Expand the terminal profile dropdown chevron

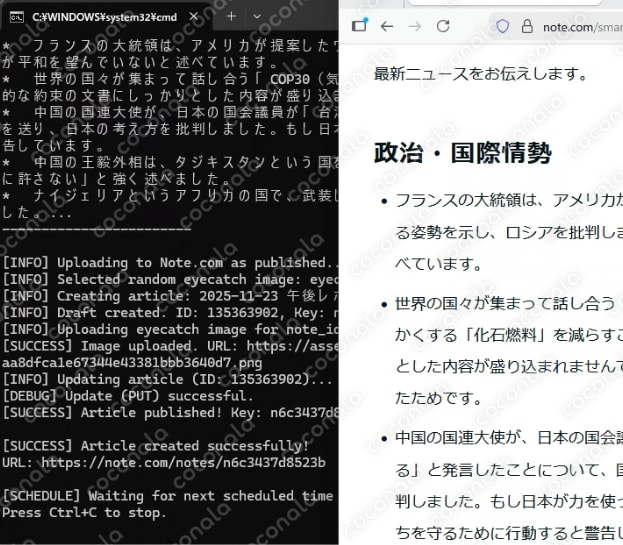257,17
